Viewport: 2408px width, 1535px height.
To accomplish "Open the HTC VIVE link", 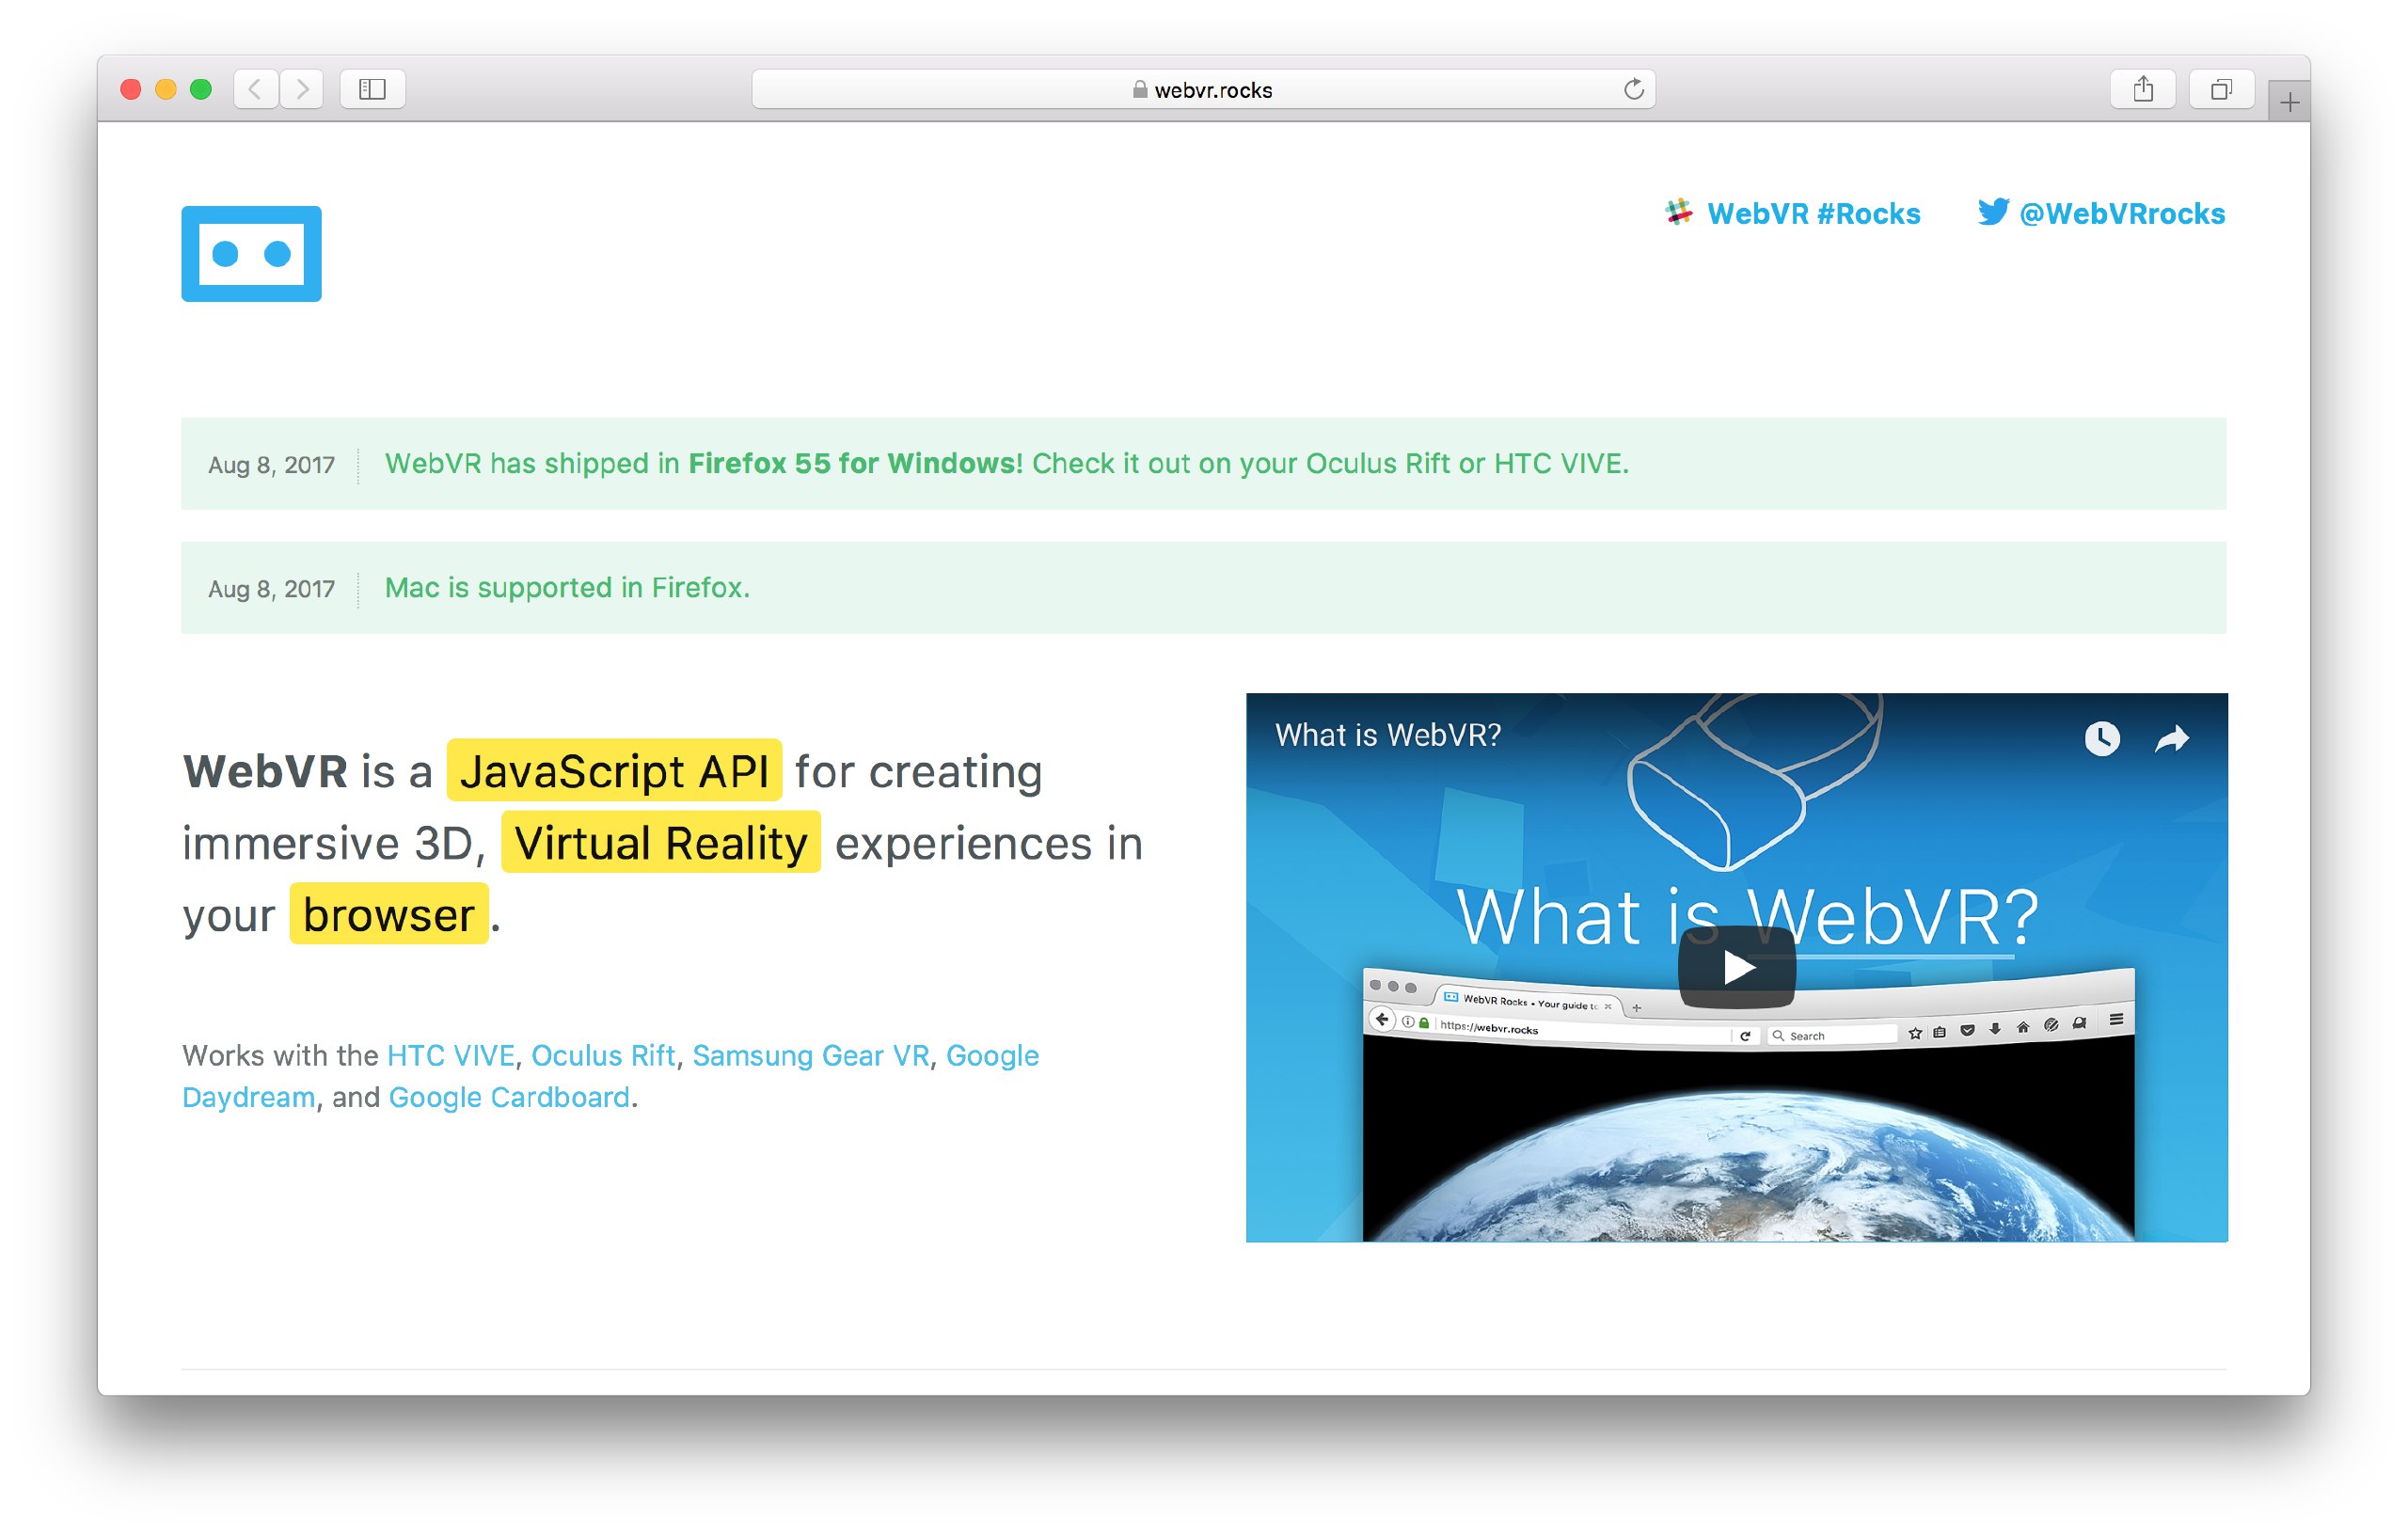I will click(x=450, y=1055).
